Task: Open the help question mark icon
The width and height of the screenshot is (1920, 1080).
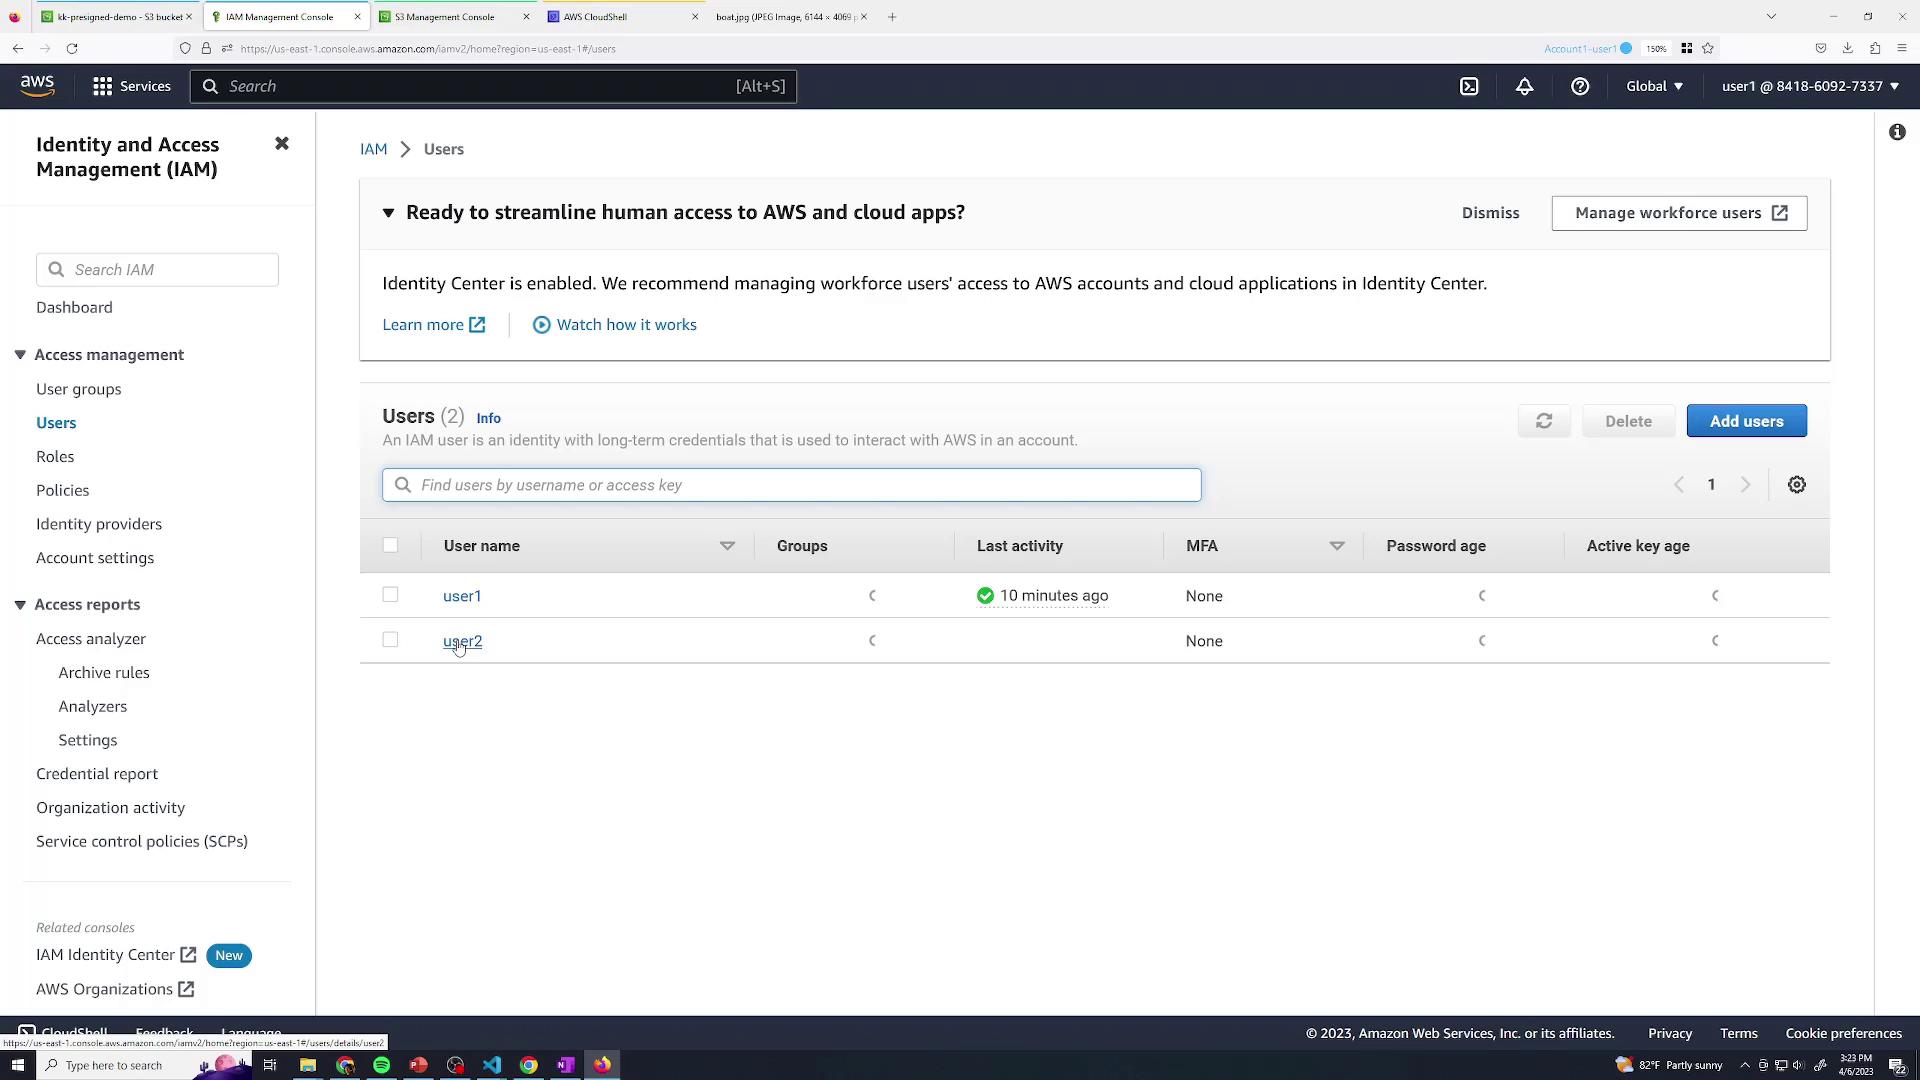Action: [1580, 86]
